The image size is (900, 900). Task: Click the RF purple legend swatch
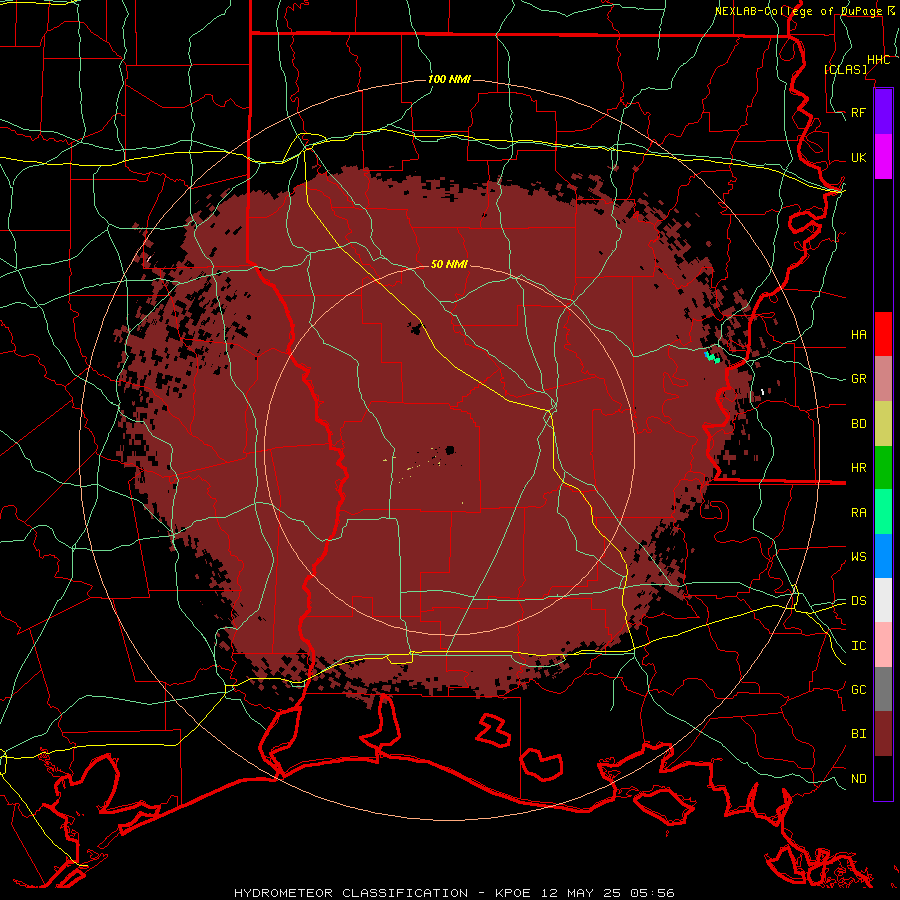point(883,112)
